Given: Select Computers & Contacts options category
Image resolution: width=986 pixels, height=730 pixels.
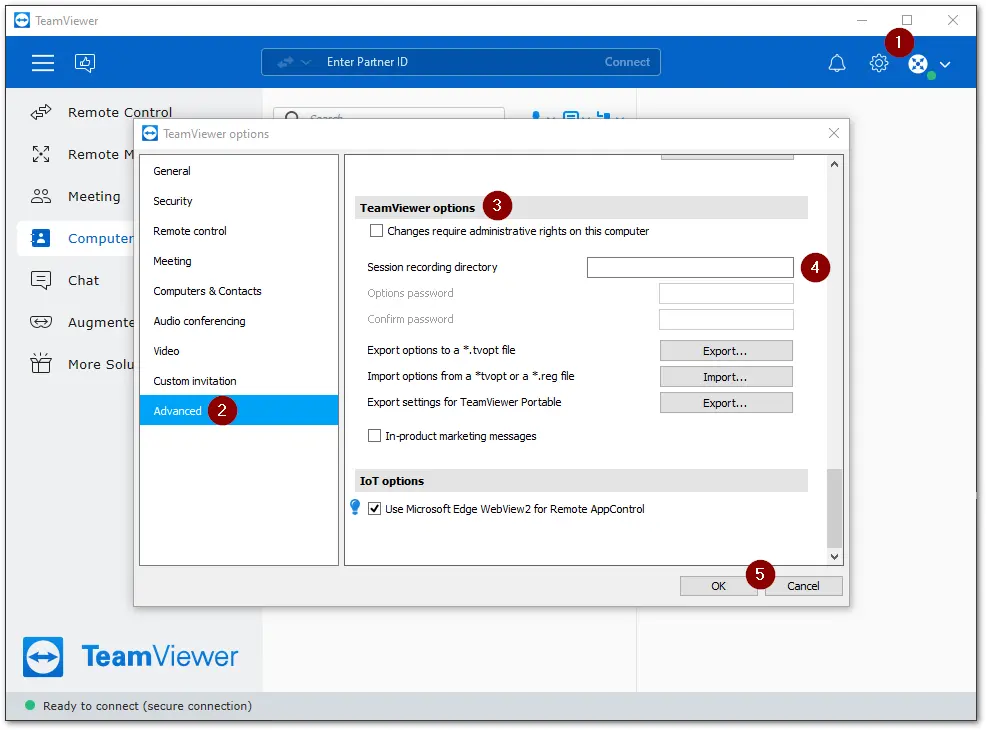Looking at the screenshot, I should click(239, 291).
